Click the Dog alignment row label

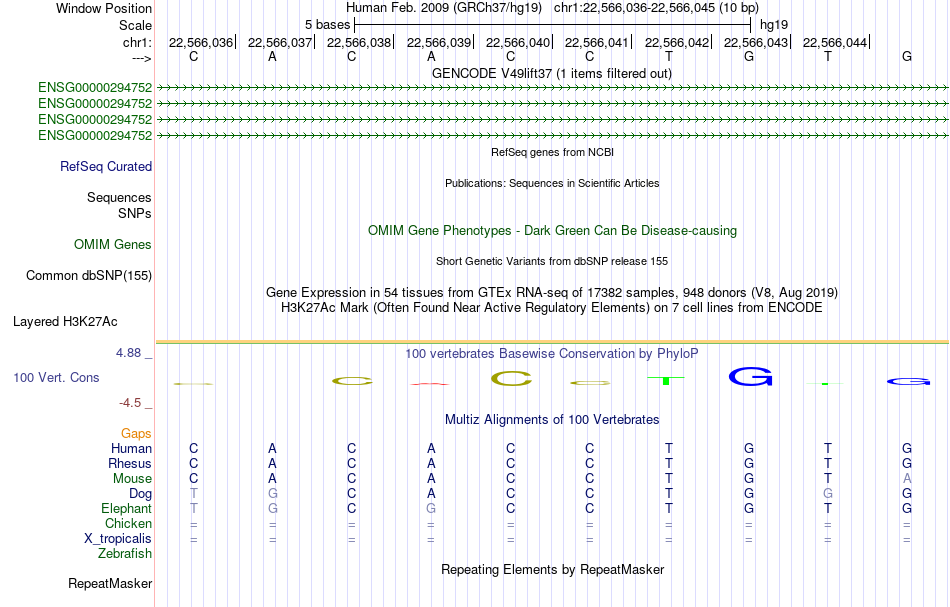(141, 494)
